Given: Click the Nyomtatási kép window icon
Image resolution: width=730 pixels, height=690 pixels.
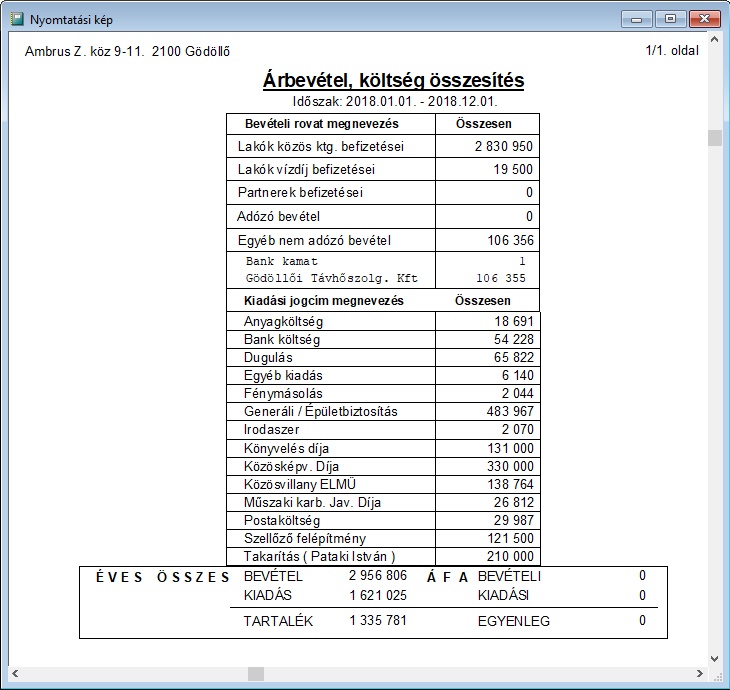Looking at the screenshot, I should pyautogui.click(x=17, y=20).
